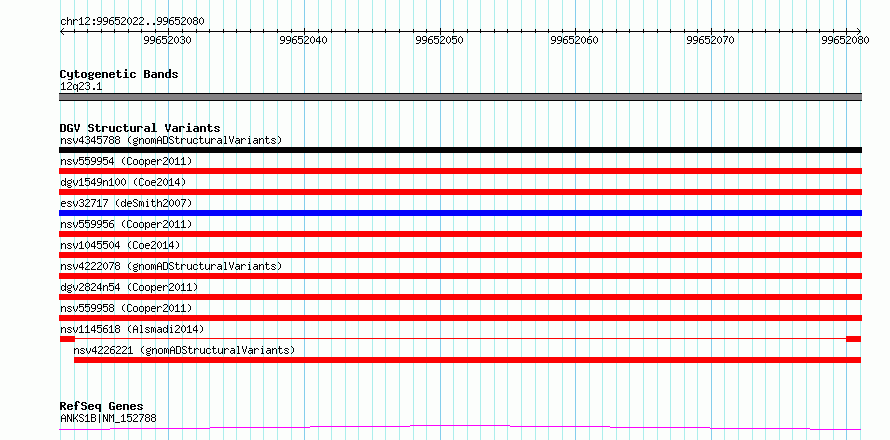Click the red bar under nsv559954
890x440 pixels.
click(460, 171)
